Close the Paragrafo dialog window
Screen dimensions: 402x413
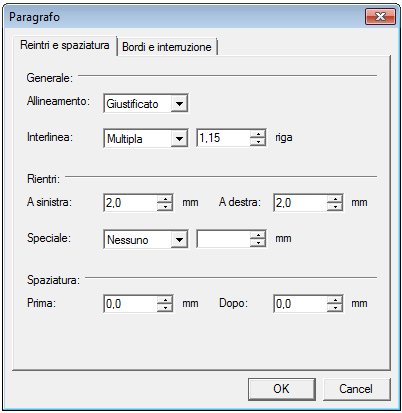tap(380, 17)
